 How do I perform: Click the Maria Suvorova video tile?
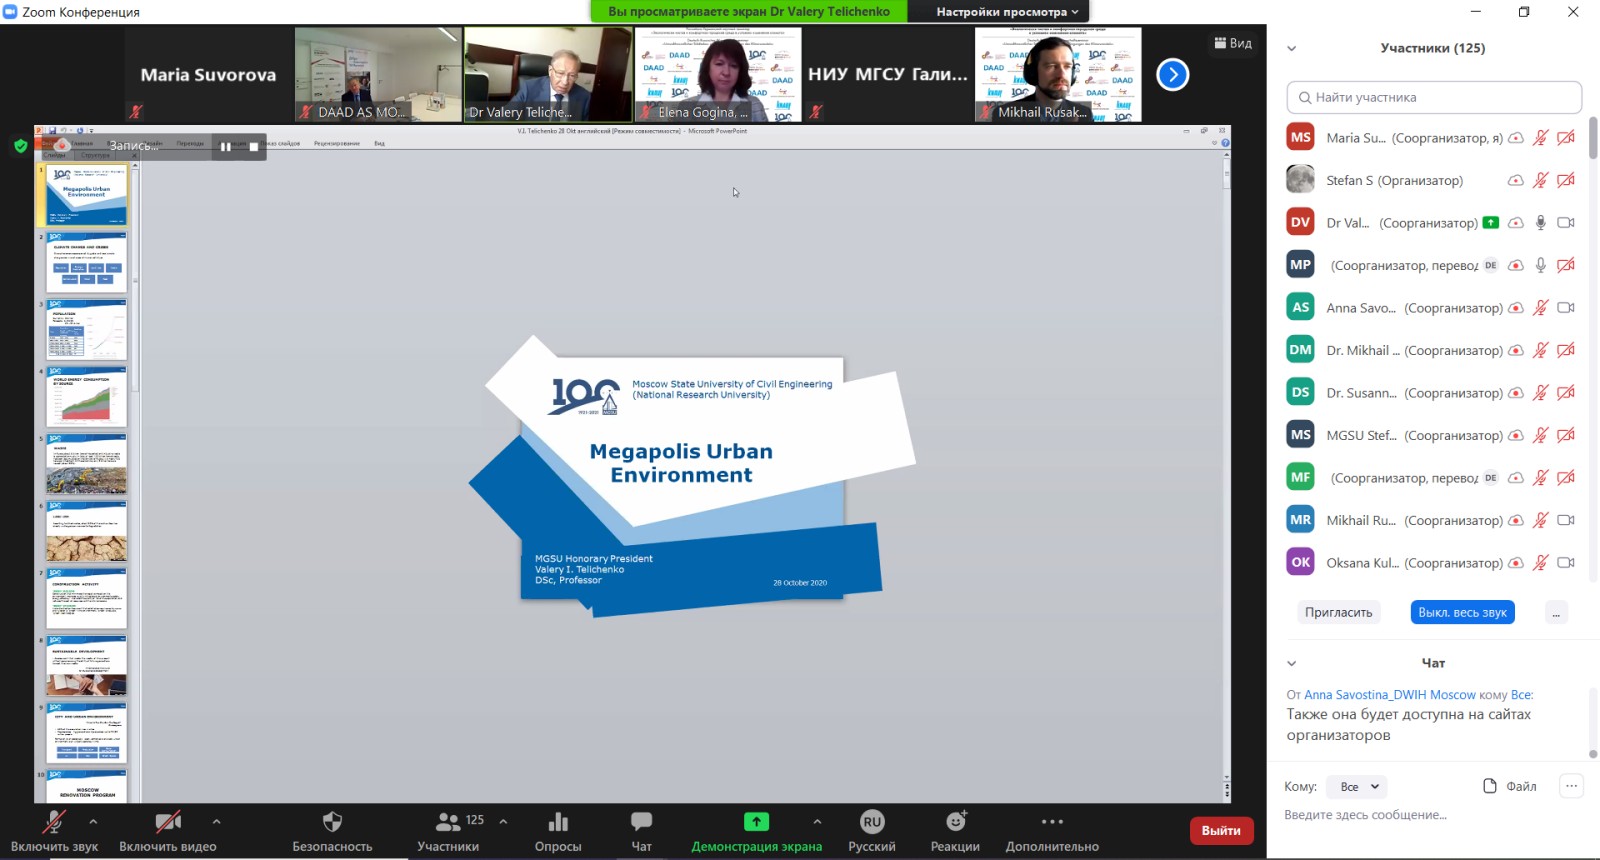pyautogui.click(x=208, y=75)
